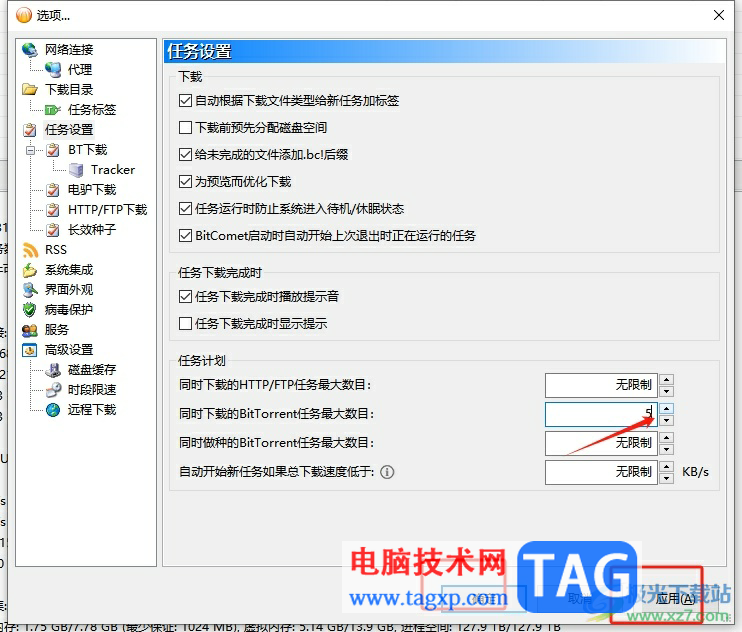Click HTTP/FTP任务最大数目 input field
742x632 pixels.
[601, 385]
